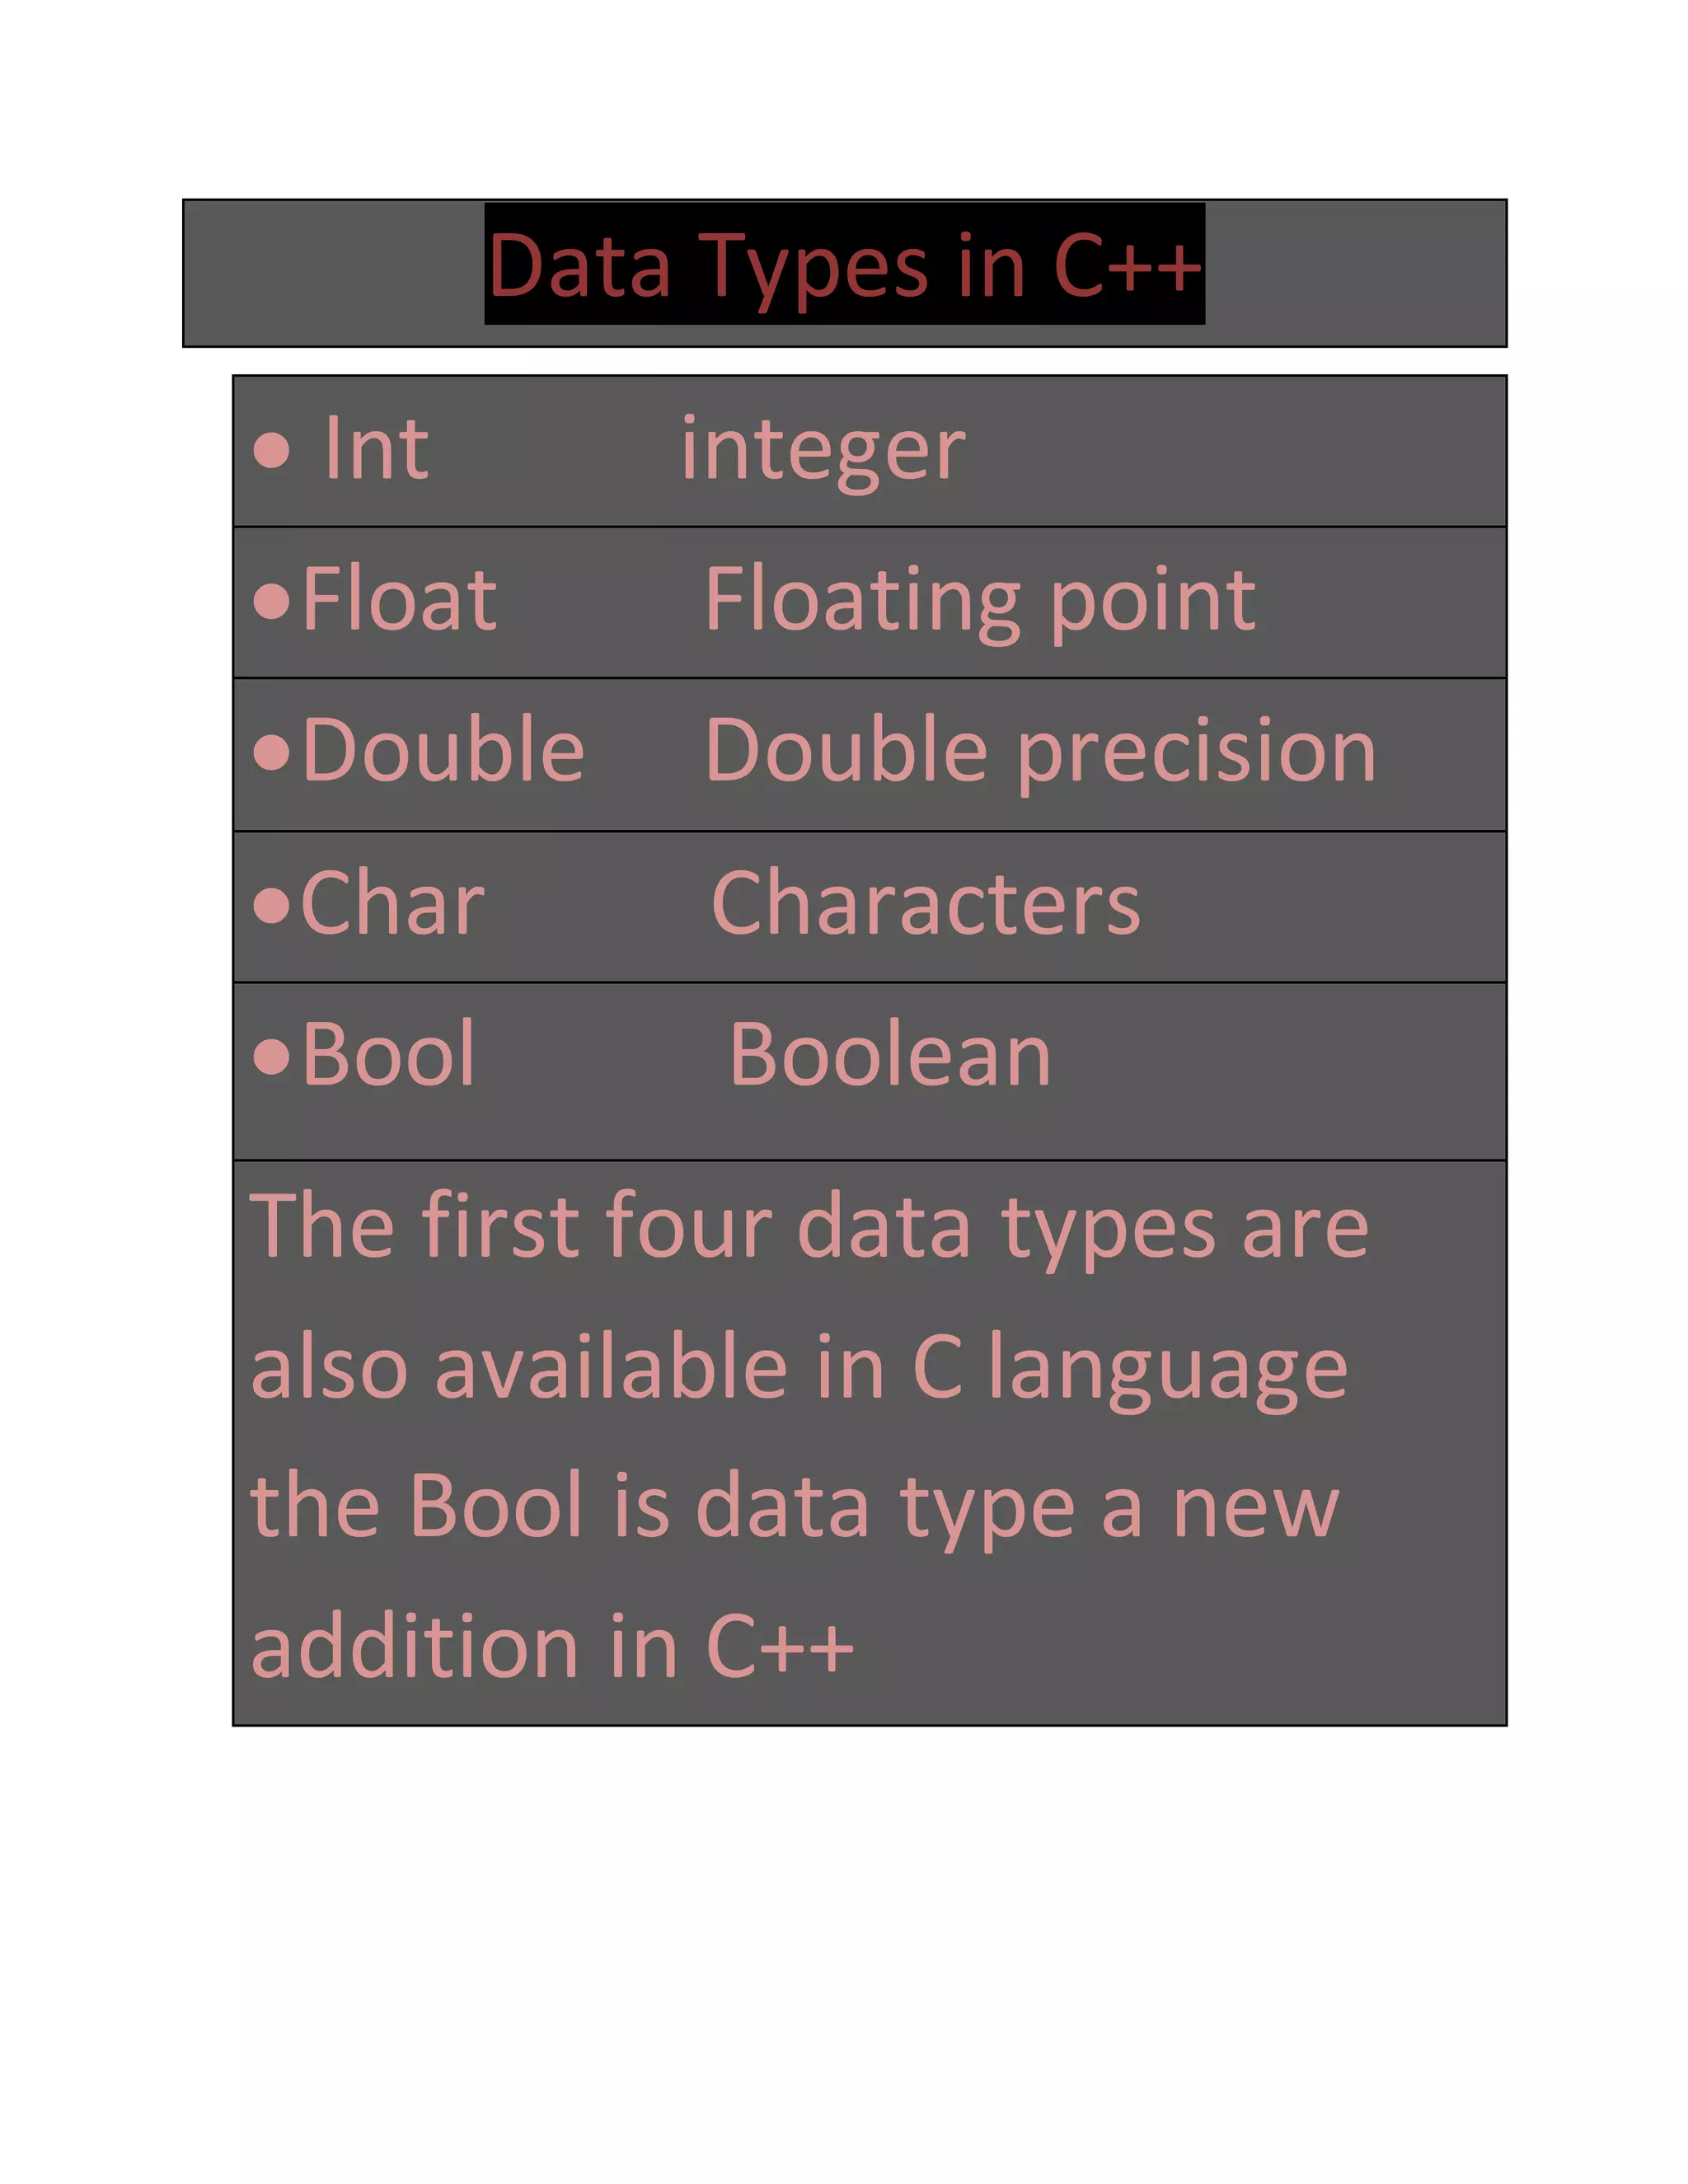Click the "Data Types in C++" title
1688x2184 pixels.
[x=844, y=265]
